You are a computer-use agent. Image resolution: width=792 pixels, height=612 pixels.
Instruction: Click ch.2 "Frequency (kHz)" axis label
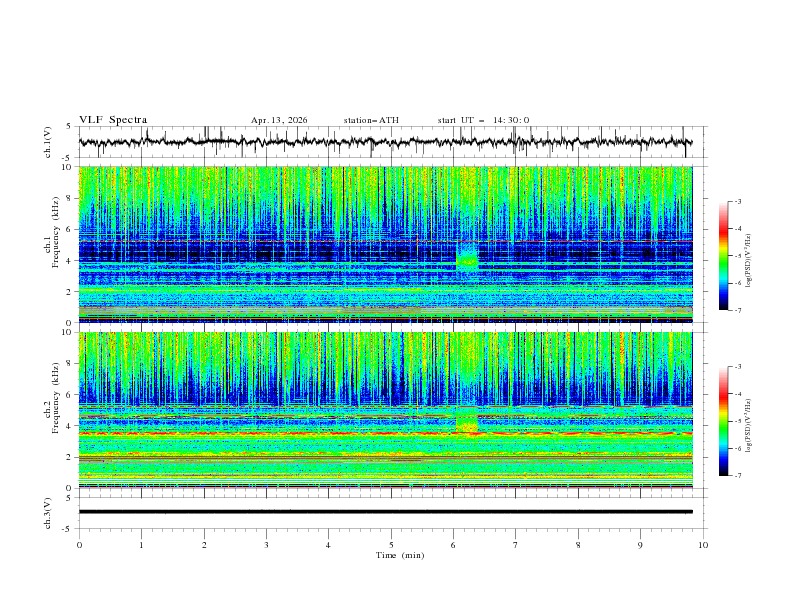pyautogui.click(x=55, y=397)
